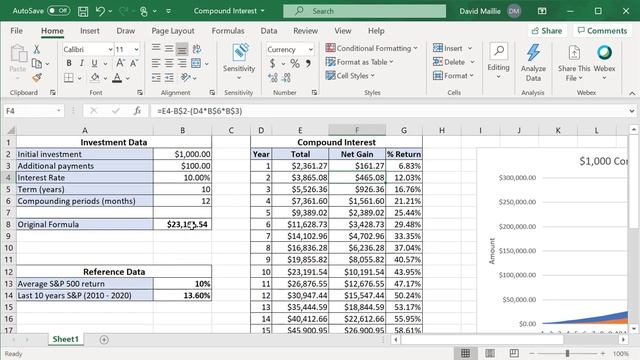Click the Increase Indent icon
This screenshot has height=360, width=640.
click(169, 78)
